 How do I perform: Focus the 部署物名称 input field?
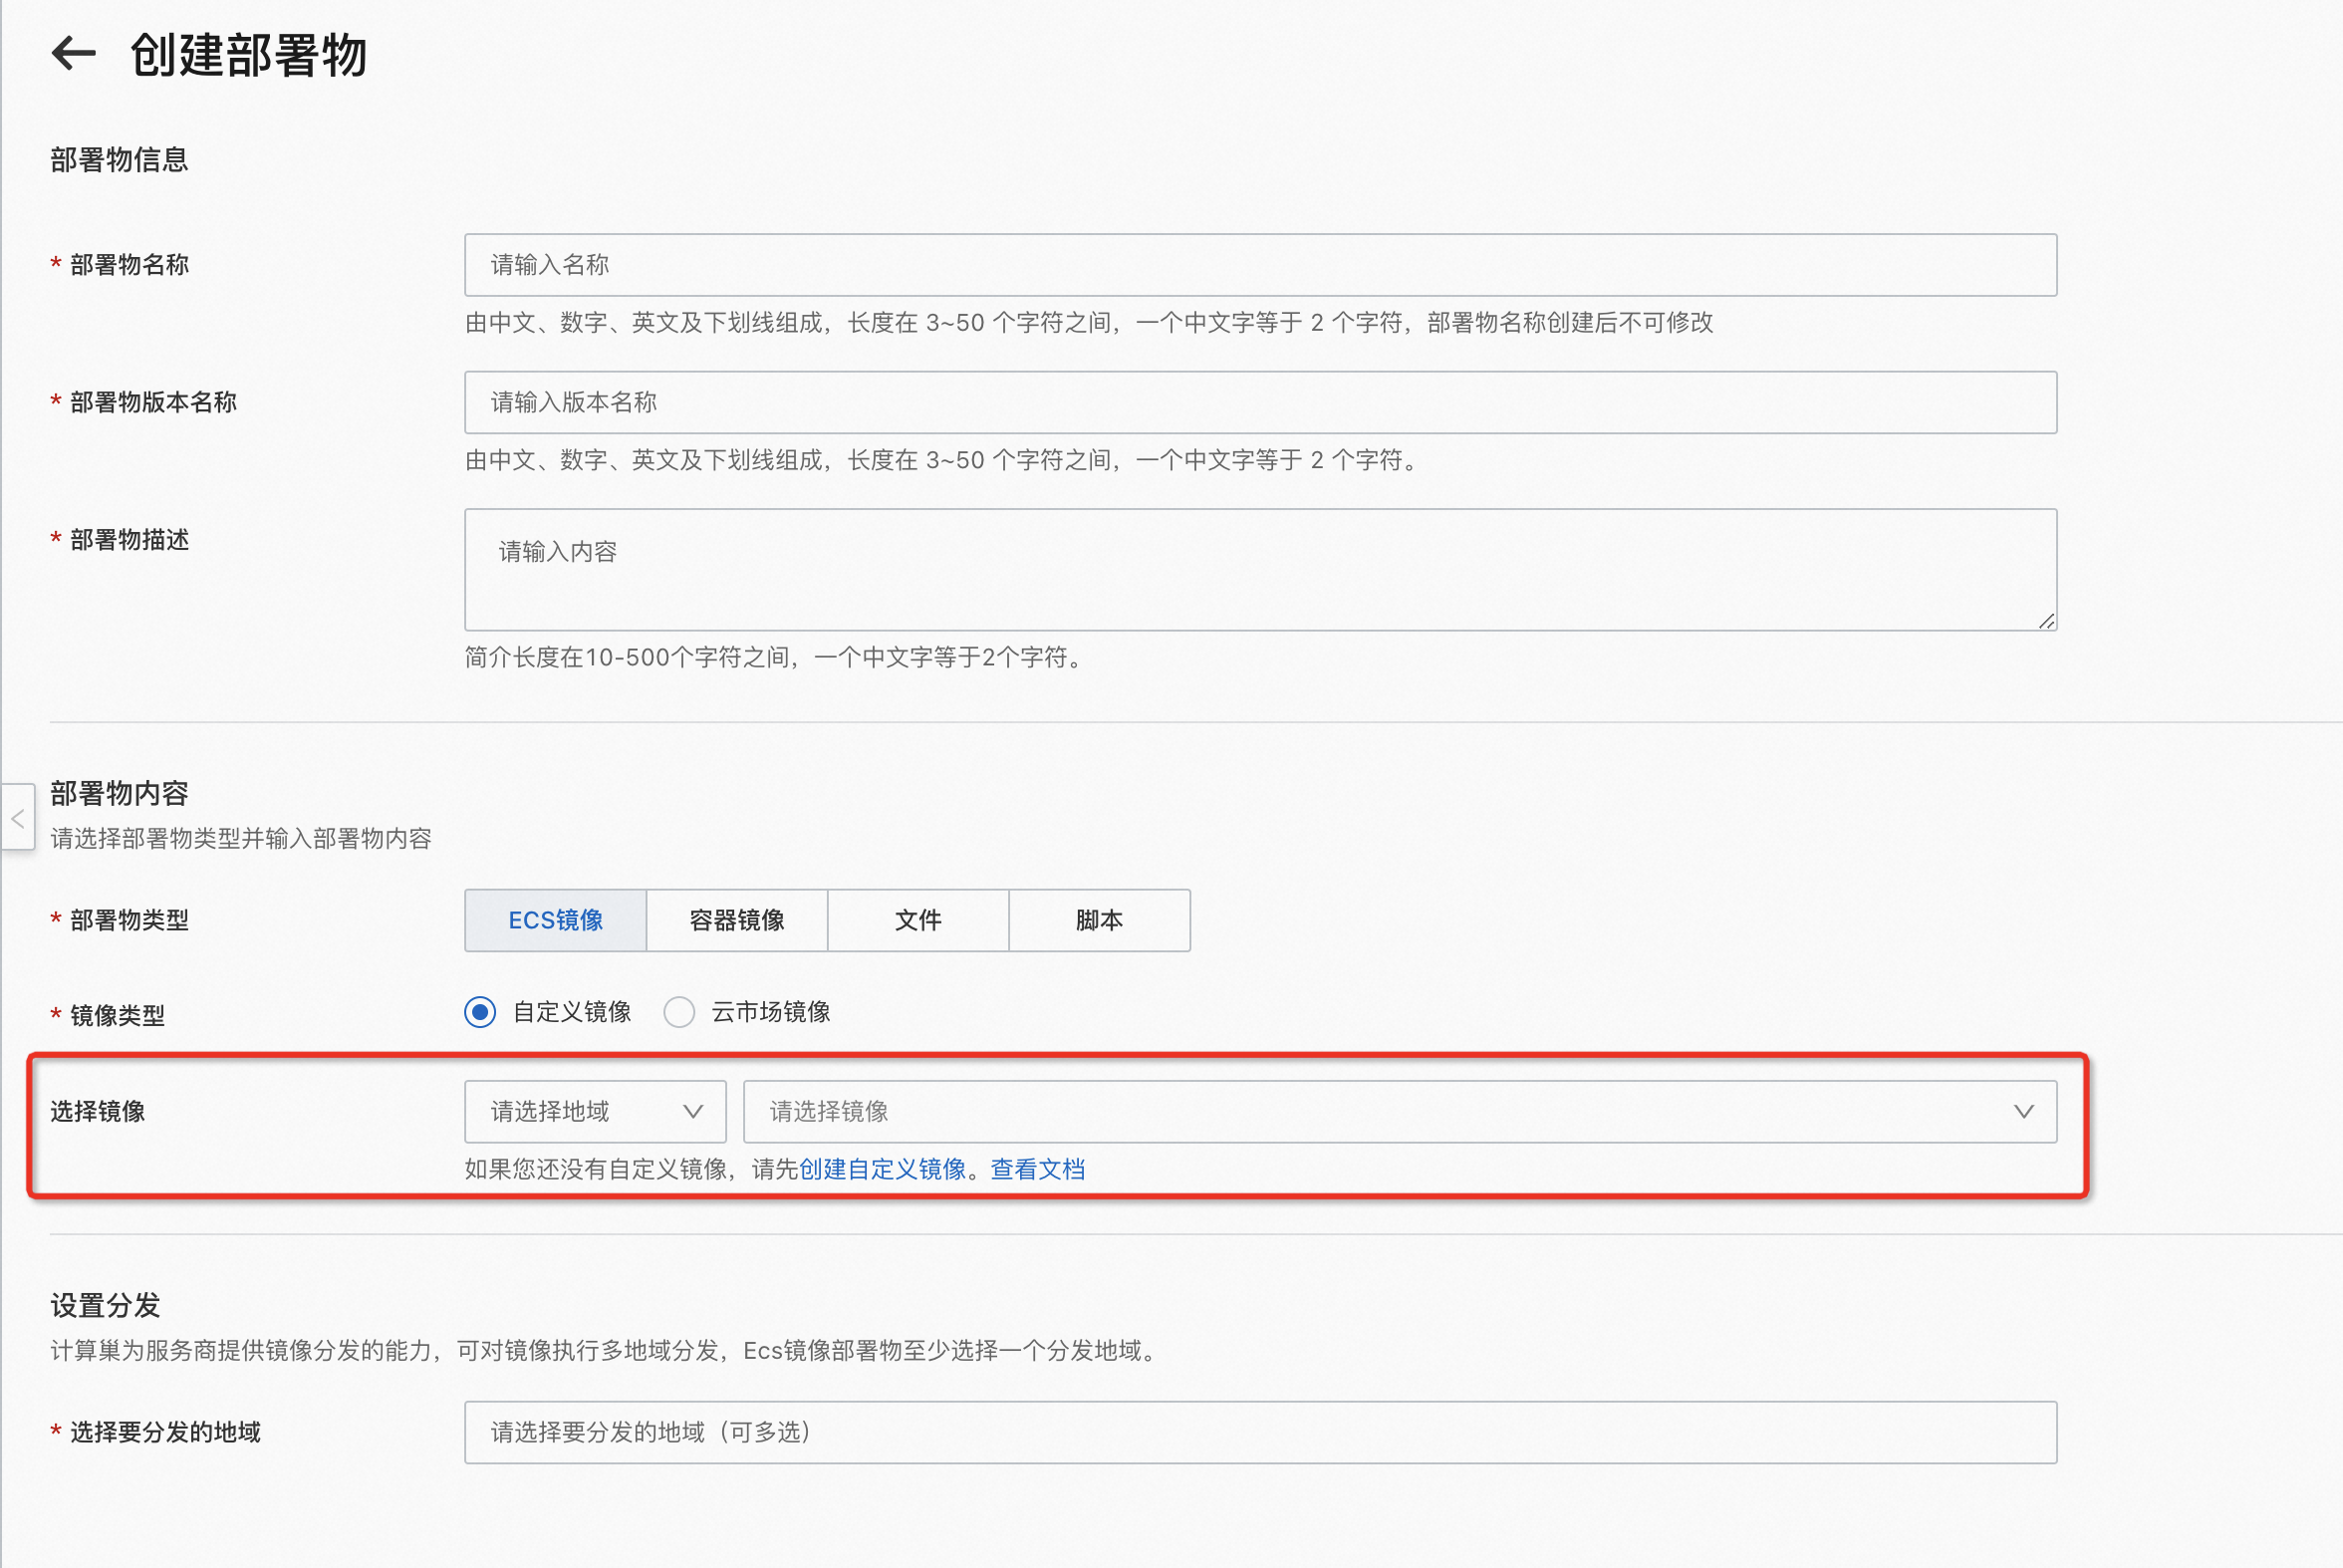(x=1260, y=265)
